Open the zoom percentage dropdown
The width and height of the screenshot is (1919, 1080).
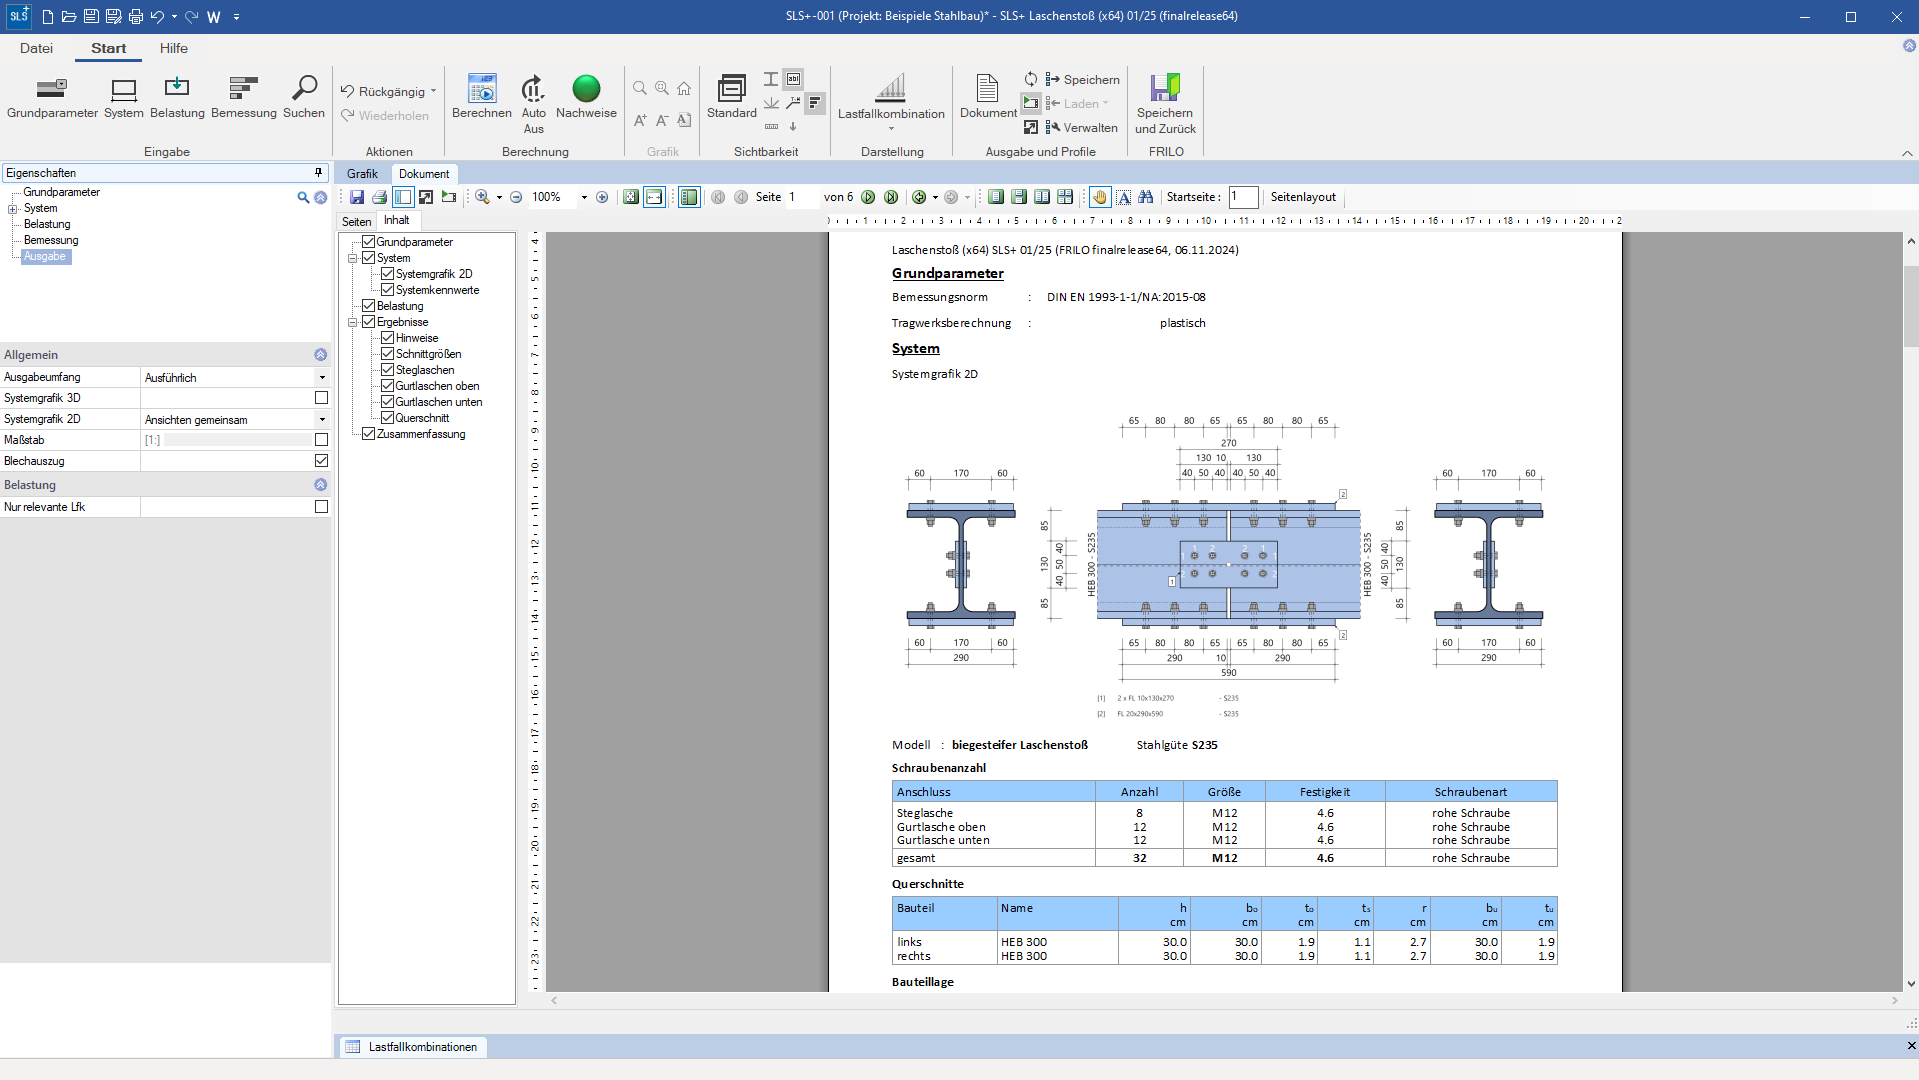584,197
